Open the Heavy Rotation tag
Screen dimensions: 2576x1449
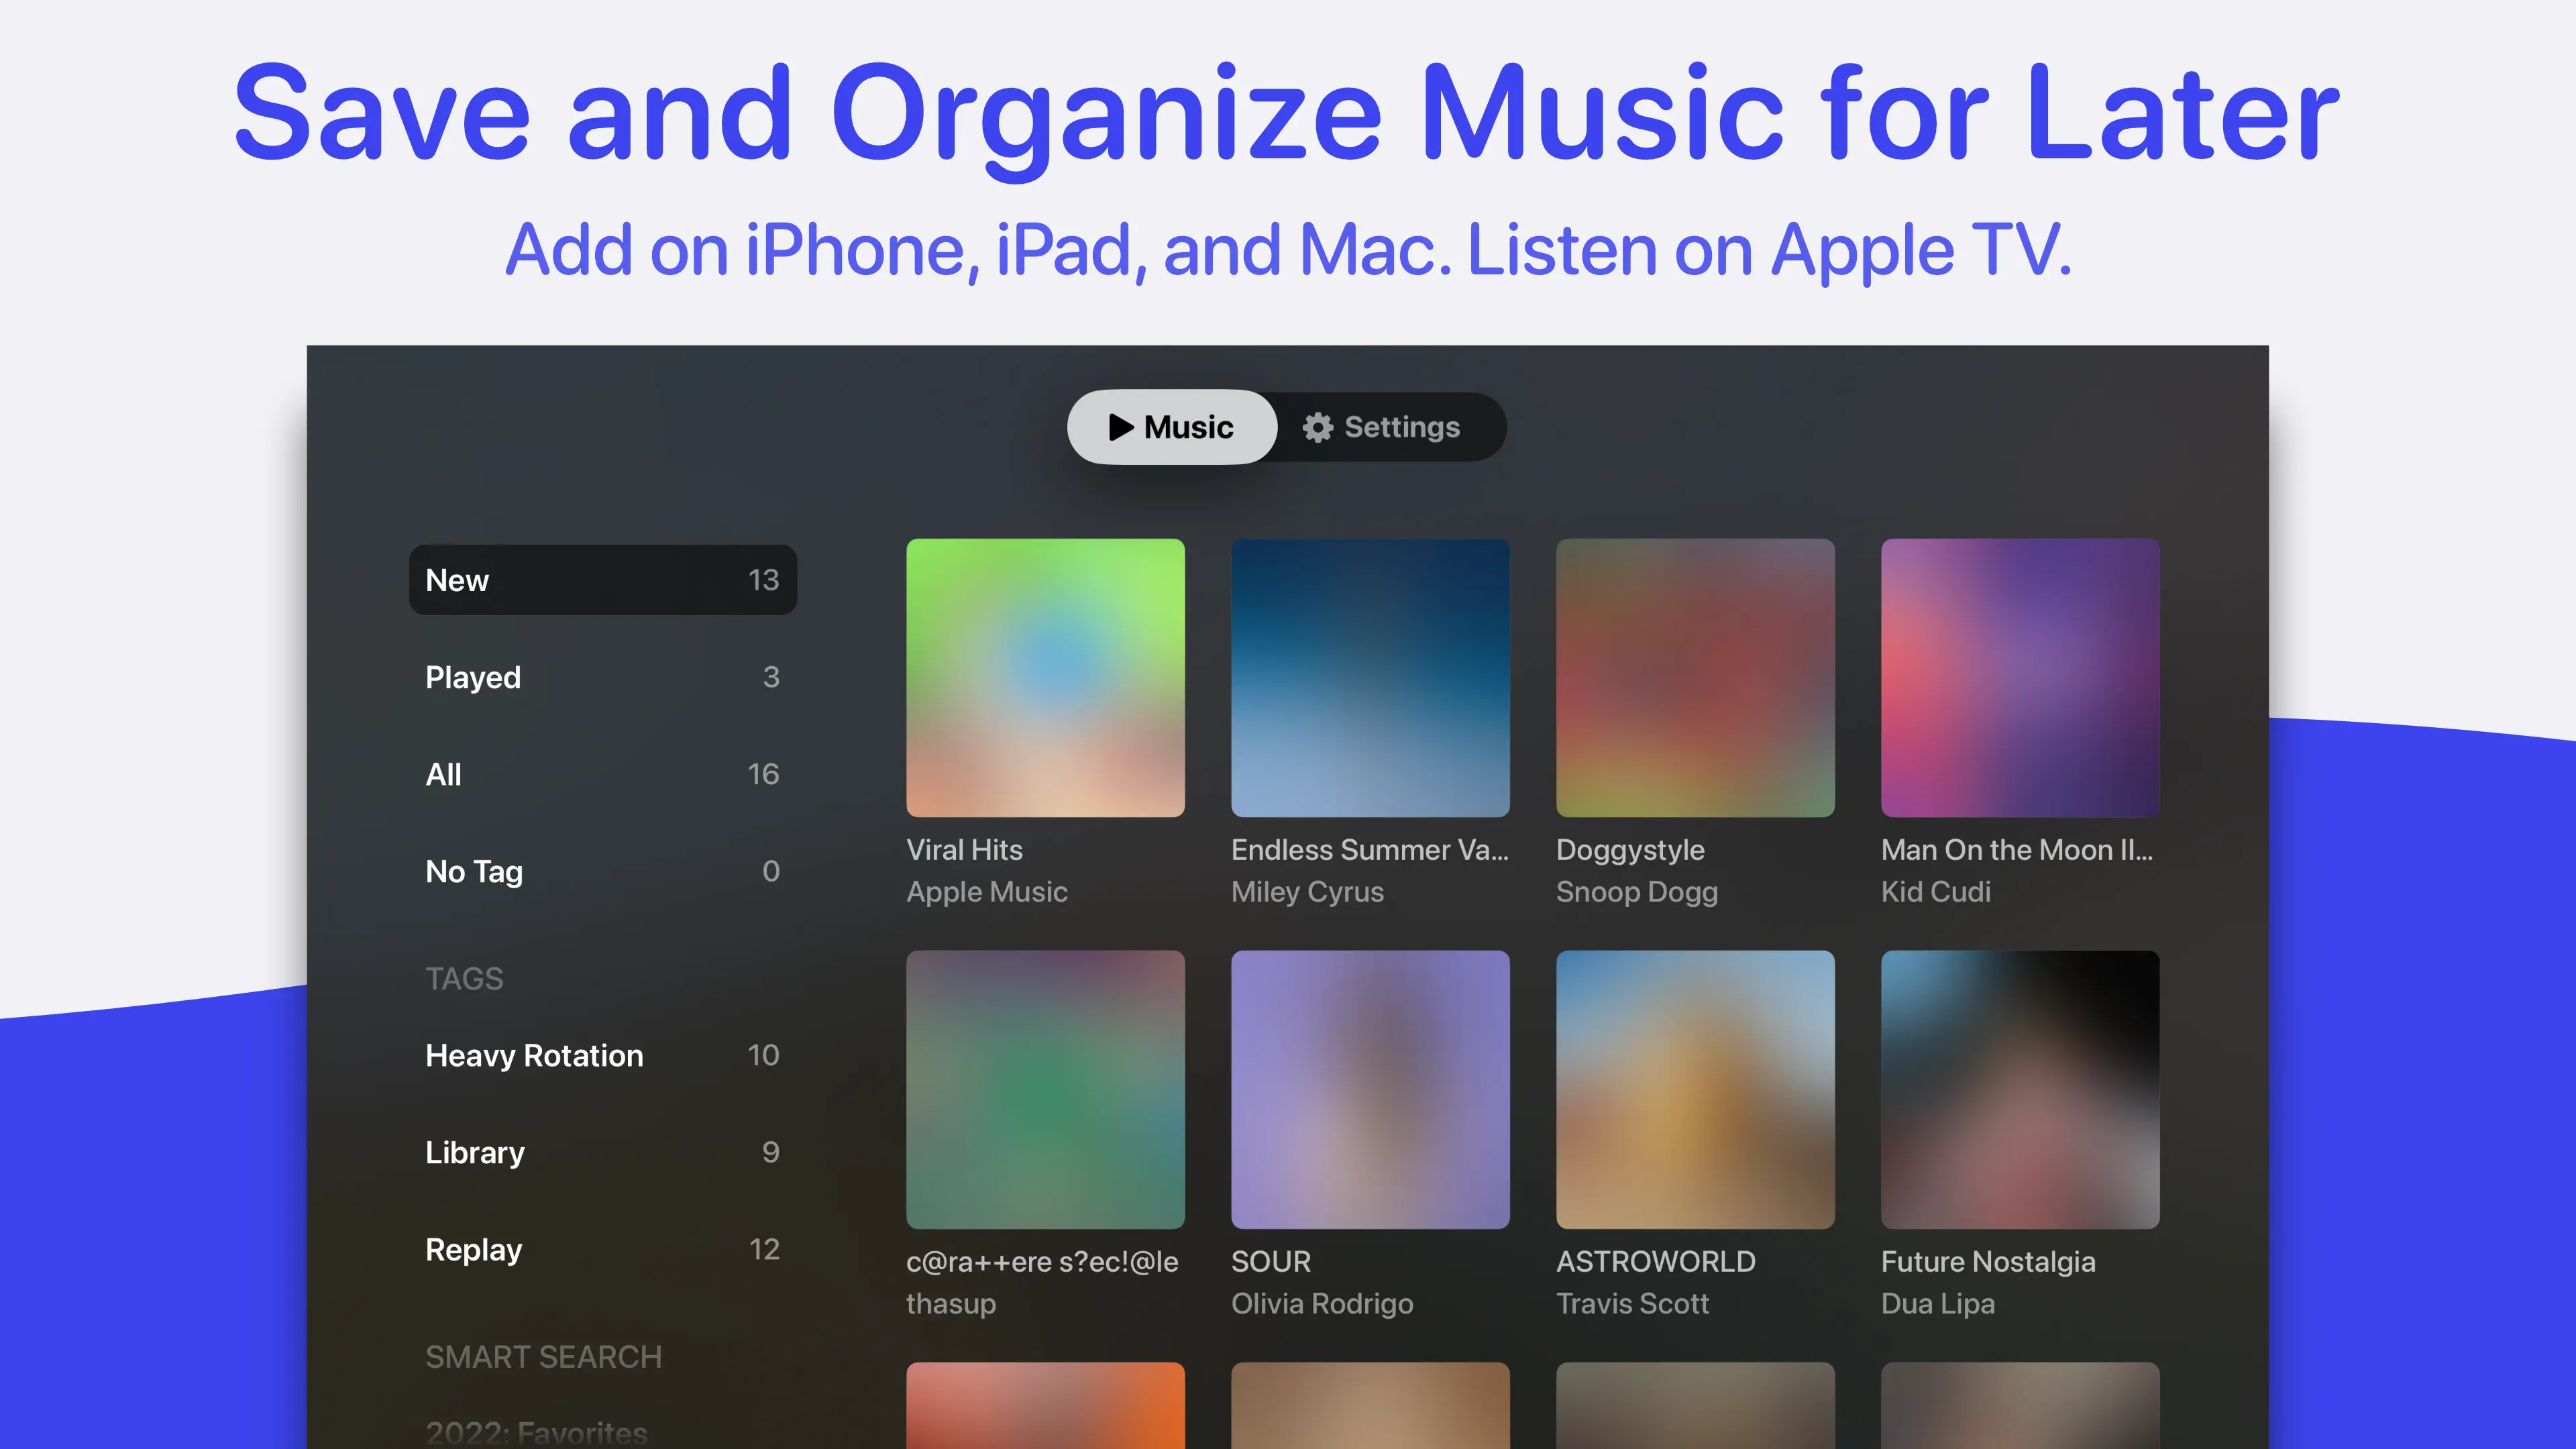(602, 1055)
